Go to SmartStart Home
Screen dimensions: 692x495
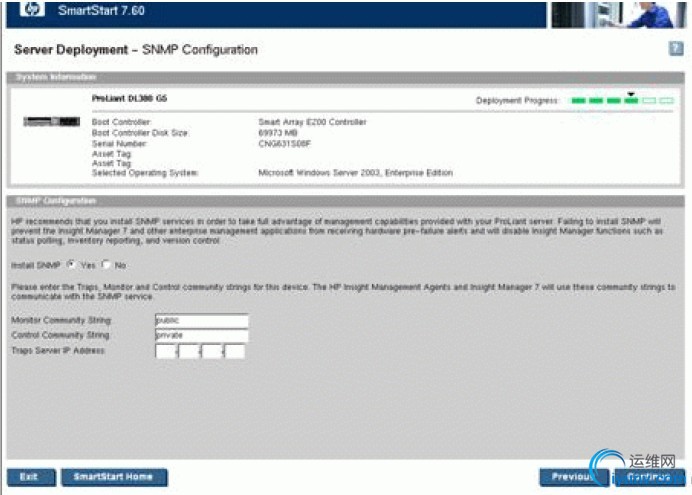coord(114,477)
